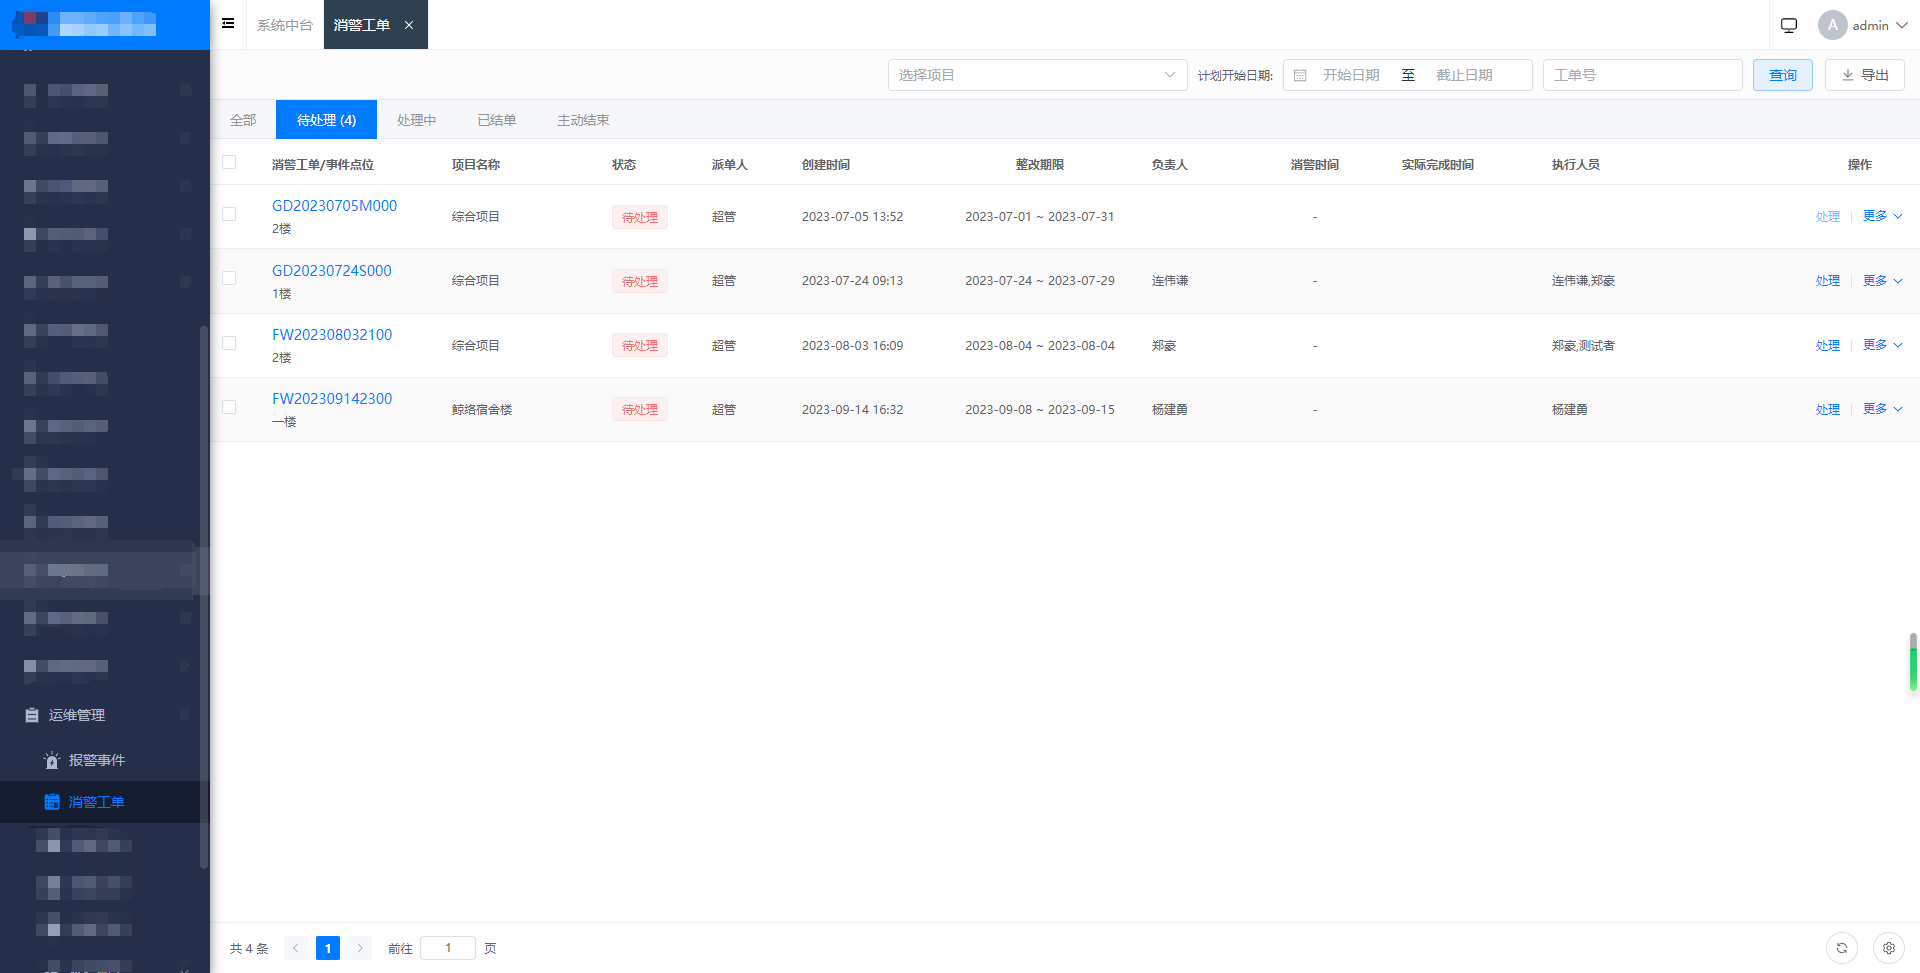This screenshot has height=973, width=1920.
Task: Click 处理 for GD20230705M000 row
Action: (x=1828, y=217)
